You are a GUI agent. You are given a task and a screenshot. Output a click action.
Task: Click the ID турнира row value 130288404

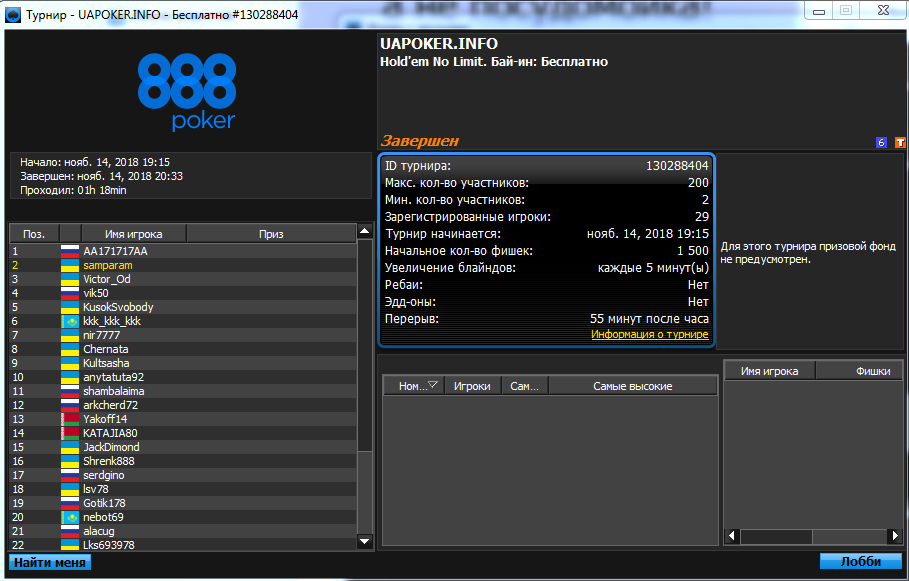tap(677, 166)
